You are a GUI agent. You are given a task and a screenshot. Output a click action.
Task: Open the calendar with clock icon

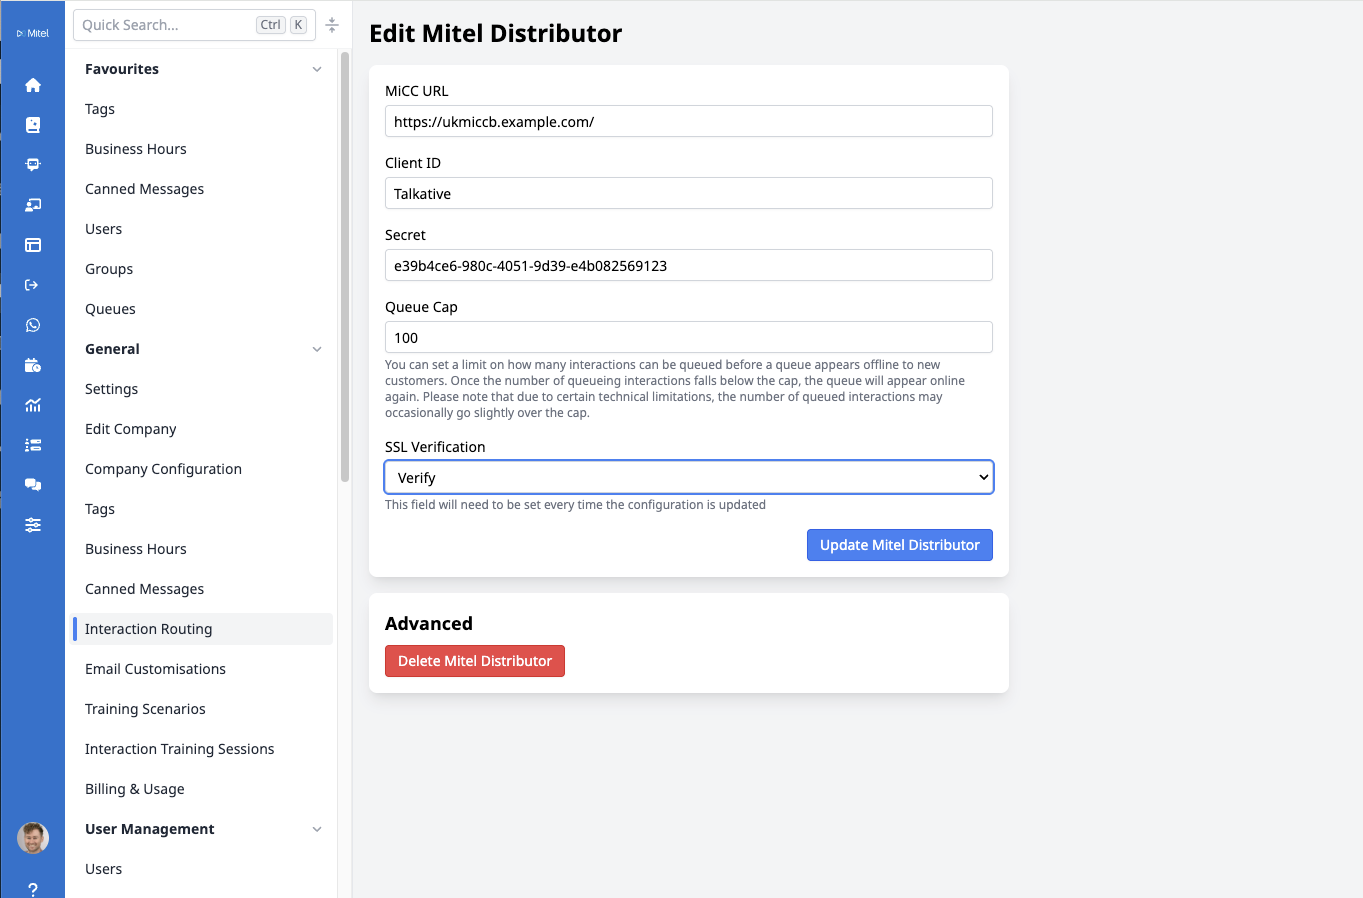(x=33, y=365)
